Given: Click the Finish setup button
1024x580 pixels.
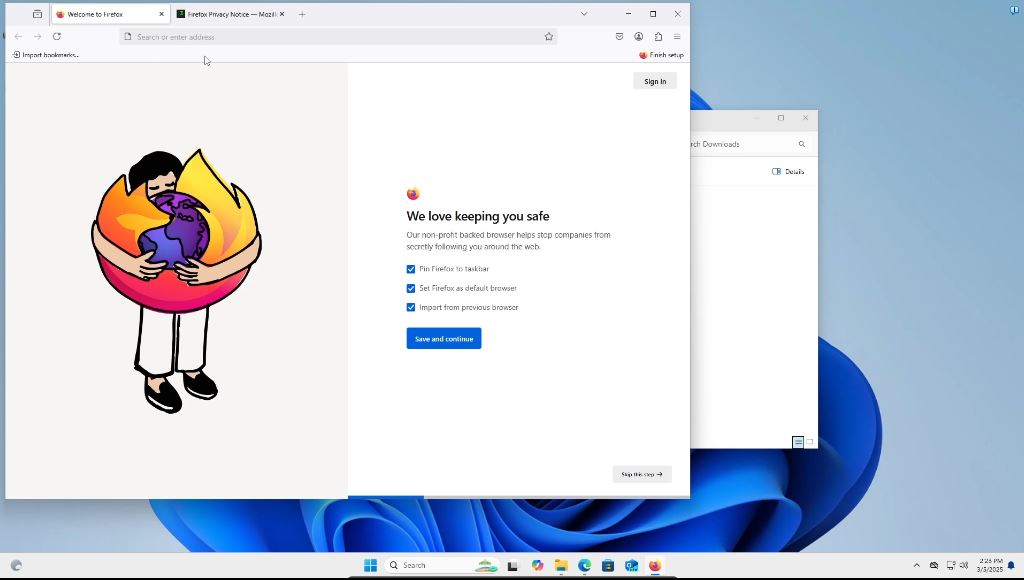Looking at the screenshot, I should click(661, 55).
